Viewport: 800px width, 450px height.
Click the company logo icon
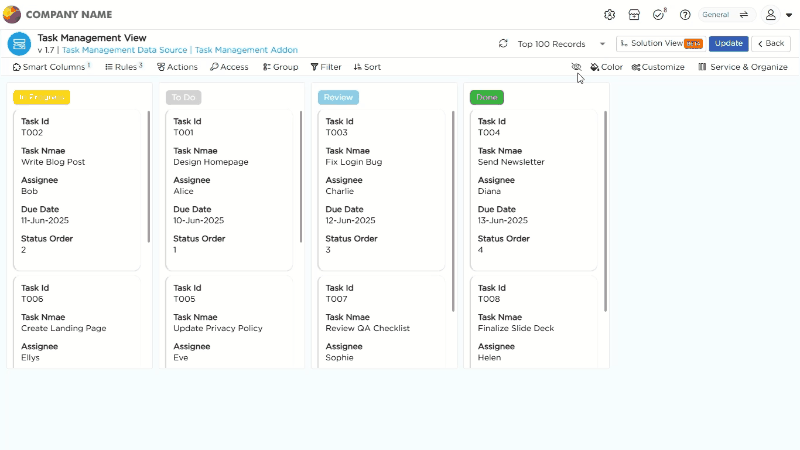click(12, 14)
